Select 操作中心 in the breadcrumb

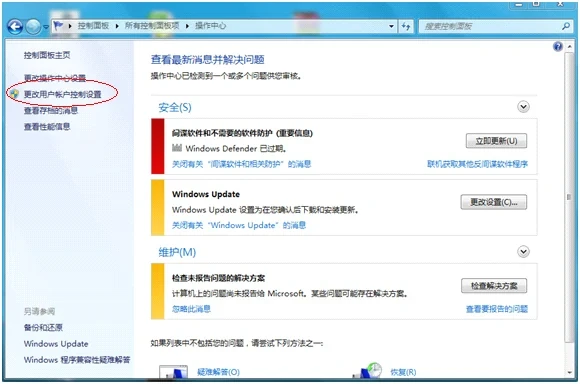[x=210, y=26]
